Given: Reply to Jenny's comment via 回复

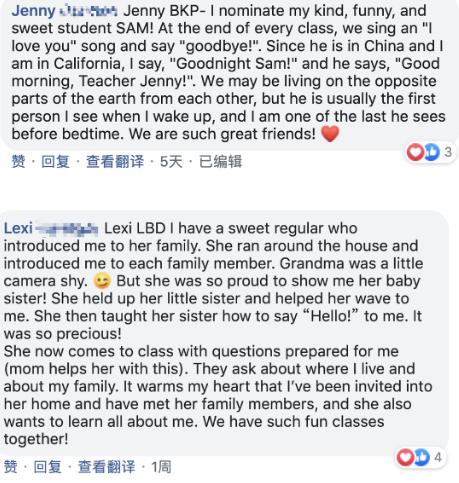Looking at the screenshot, I should click(55, 162).
